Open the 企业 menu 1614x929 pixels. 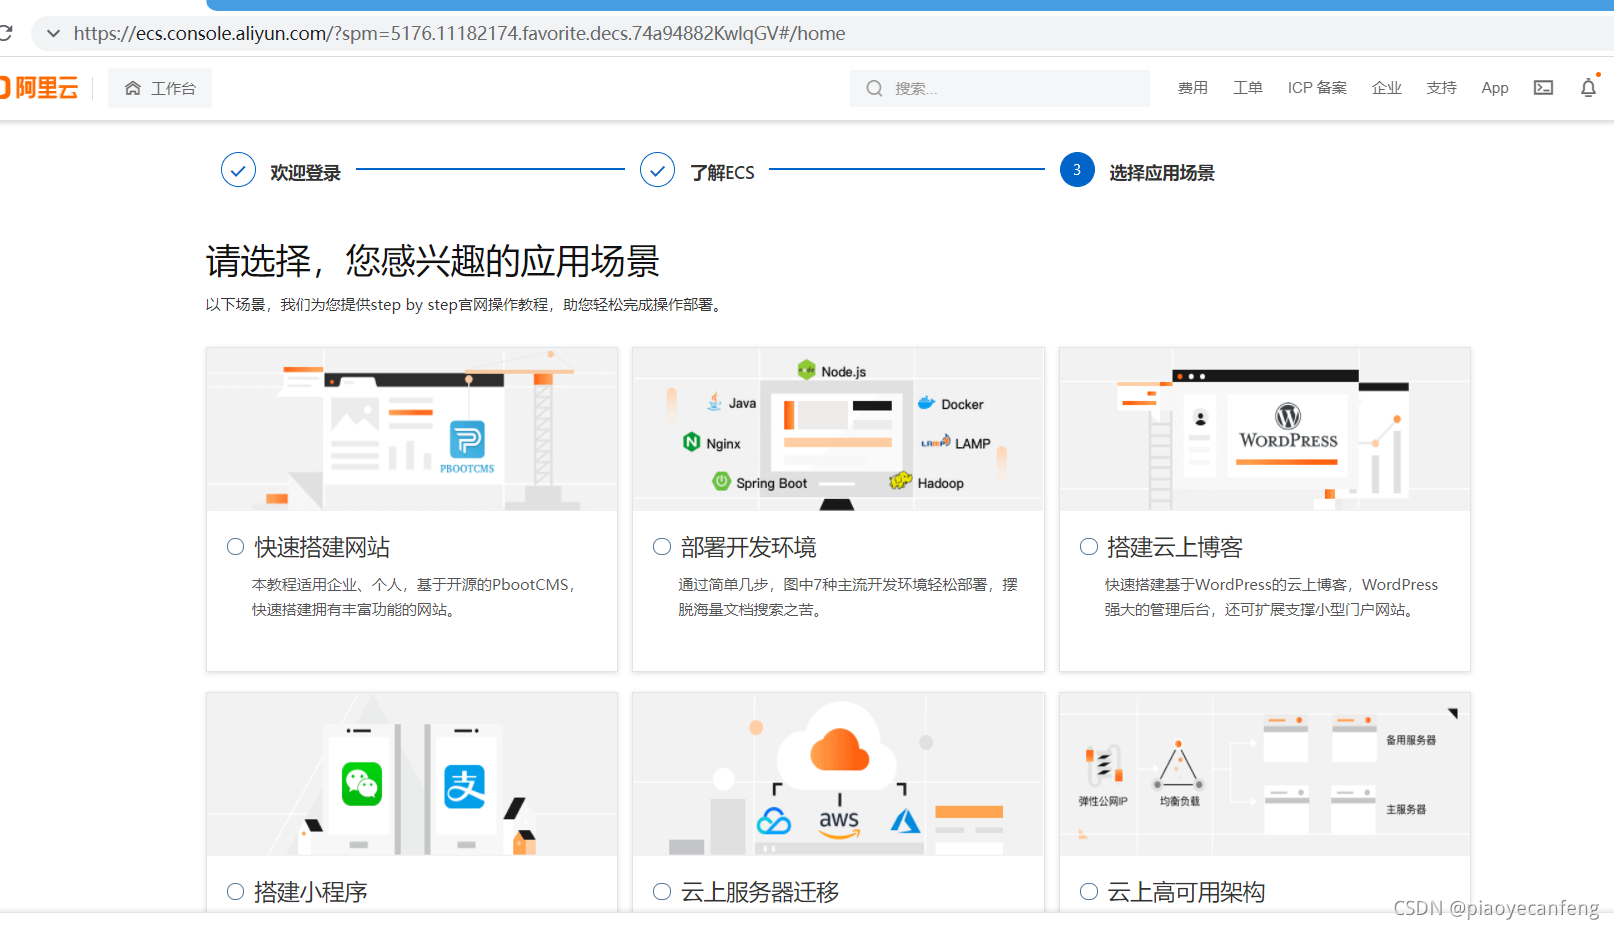[x=1386, y=88]
